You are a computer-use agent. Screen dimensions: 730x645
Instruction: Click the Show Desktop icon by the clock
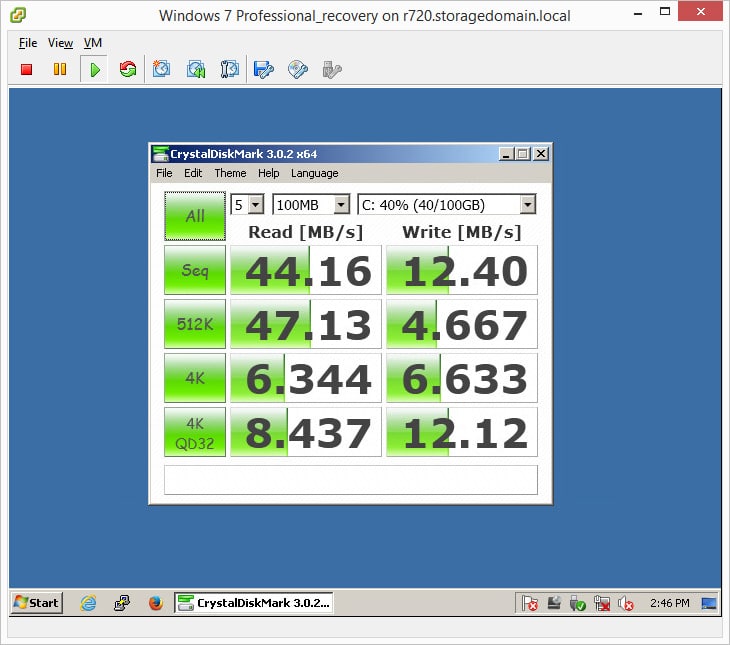(x=709, y=604)
